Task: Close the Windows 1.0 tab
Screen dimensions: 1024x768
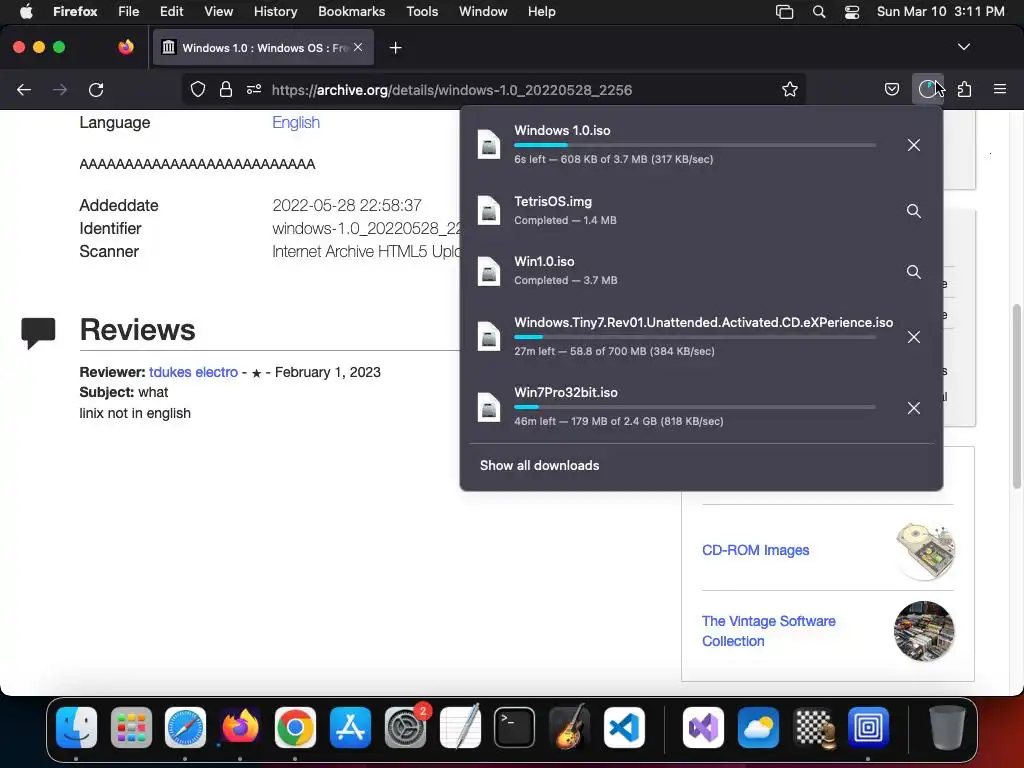Action: 358,47
